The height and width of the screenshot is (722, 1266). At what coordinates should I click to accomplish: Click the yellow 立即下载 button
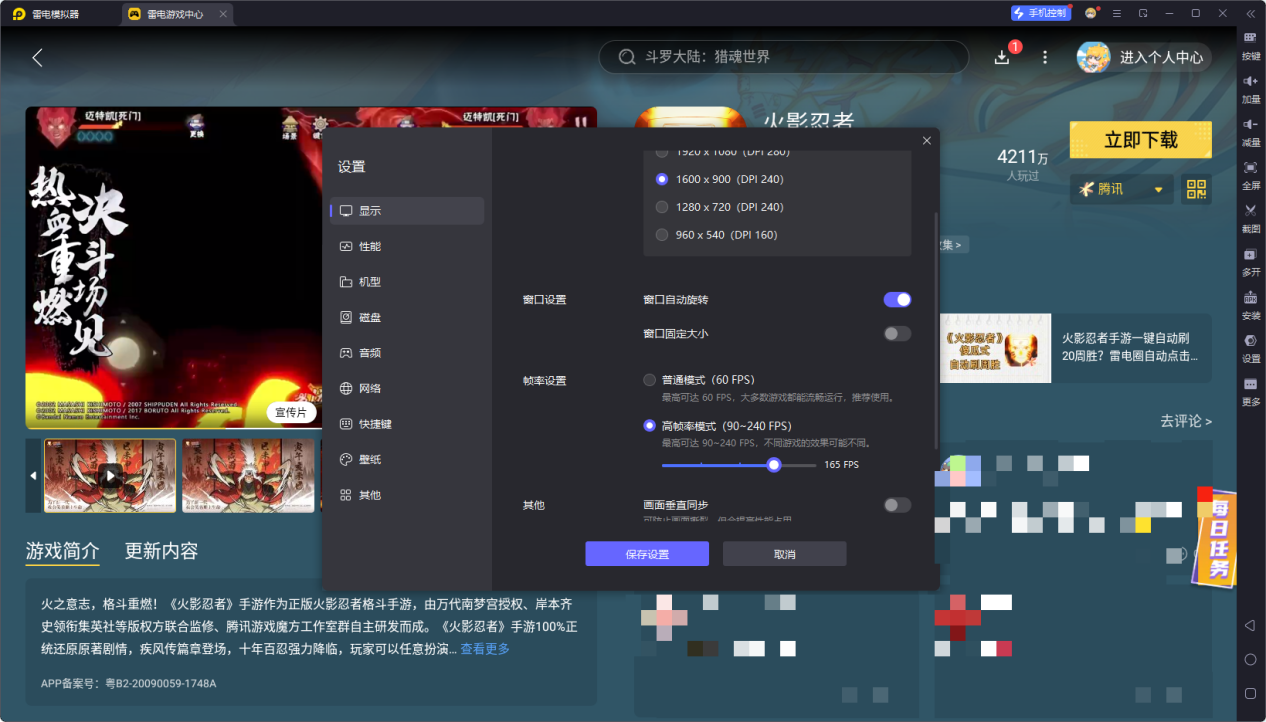(x=1141, y=140)
